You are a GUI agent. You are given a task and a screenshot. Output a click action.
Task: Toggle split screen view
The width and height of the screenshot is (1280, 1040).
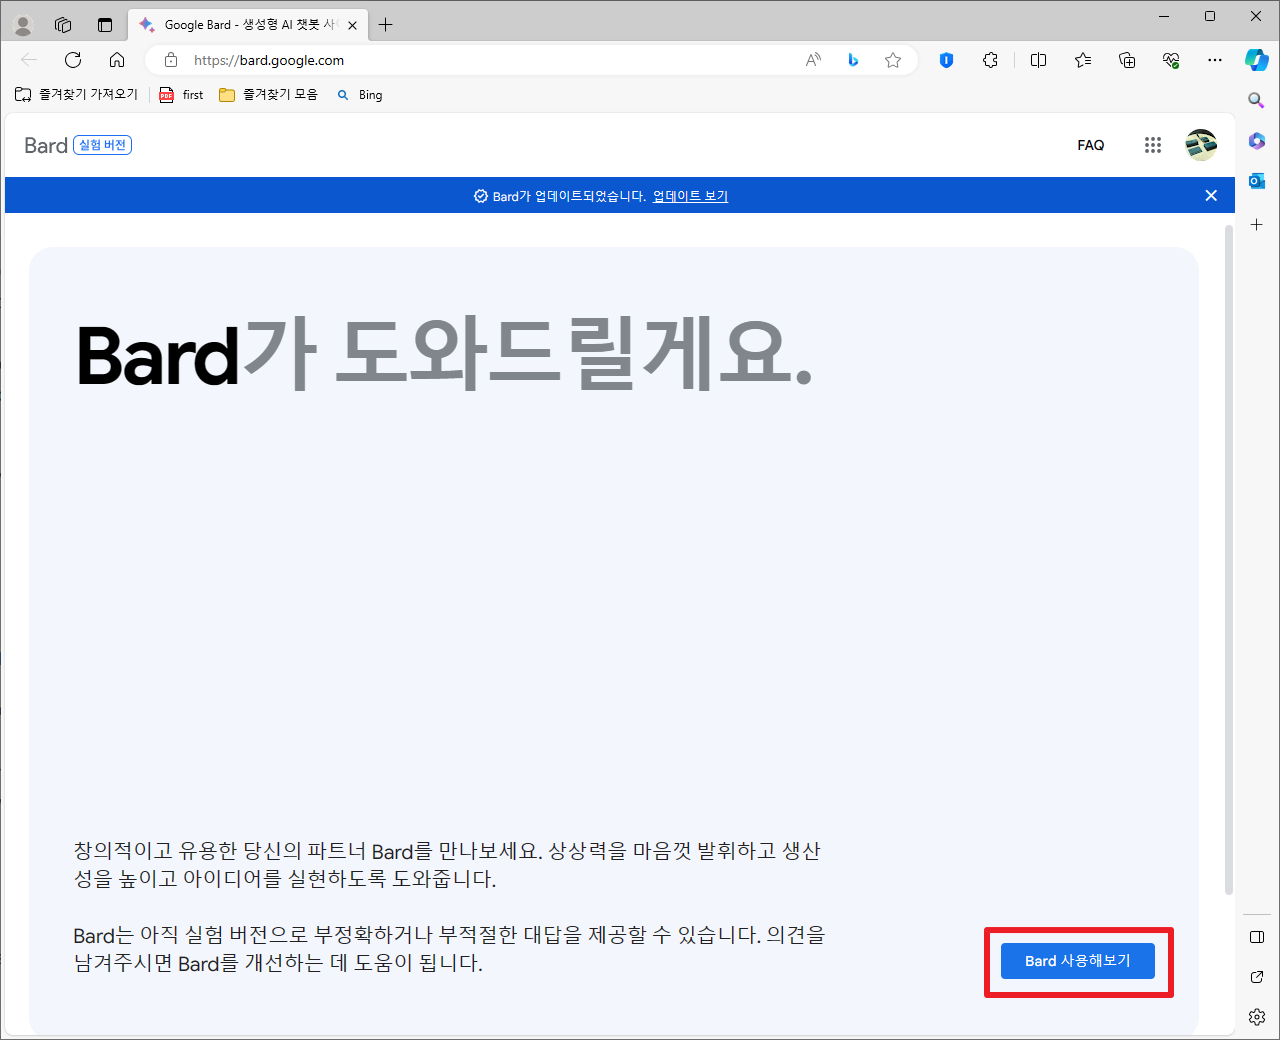(x=1039, y=60)
